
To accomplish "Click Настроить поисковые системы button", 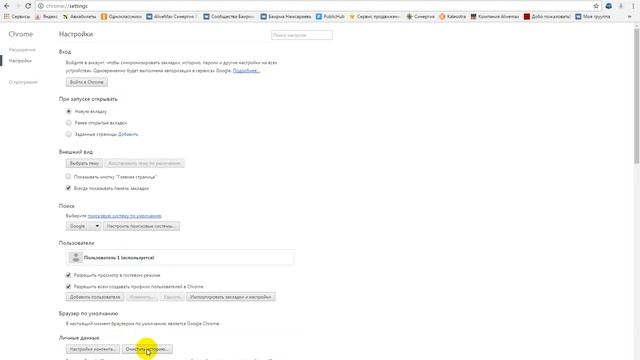I will [141, 226].
